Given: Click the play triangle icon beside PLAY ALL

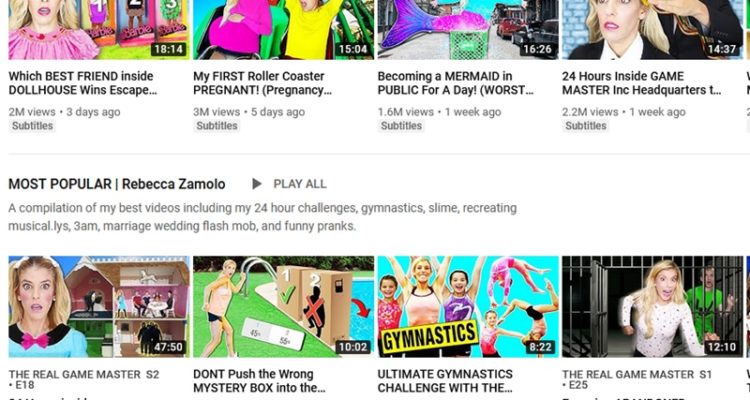Looking at the screenshot, I should click(257, 184).
